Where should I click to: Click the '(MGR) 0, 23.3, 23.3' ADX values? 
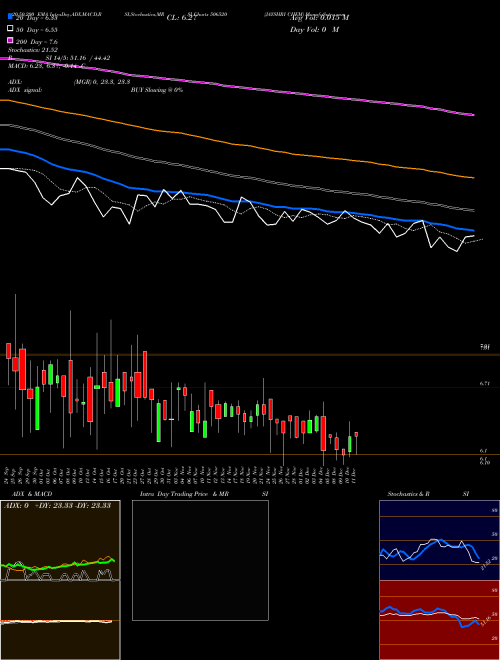(x=101, y=82)
